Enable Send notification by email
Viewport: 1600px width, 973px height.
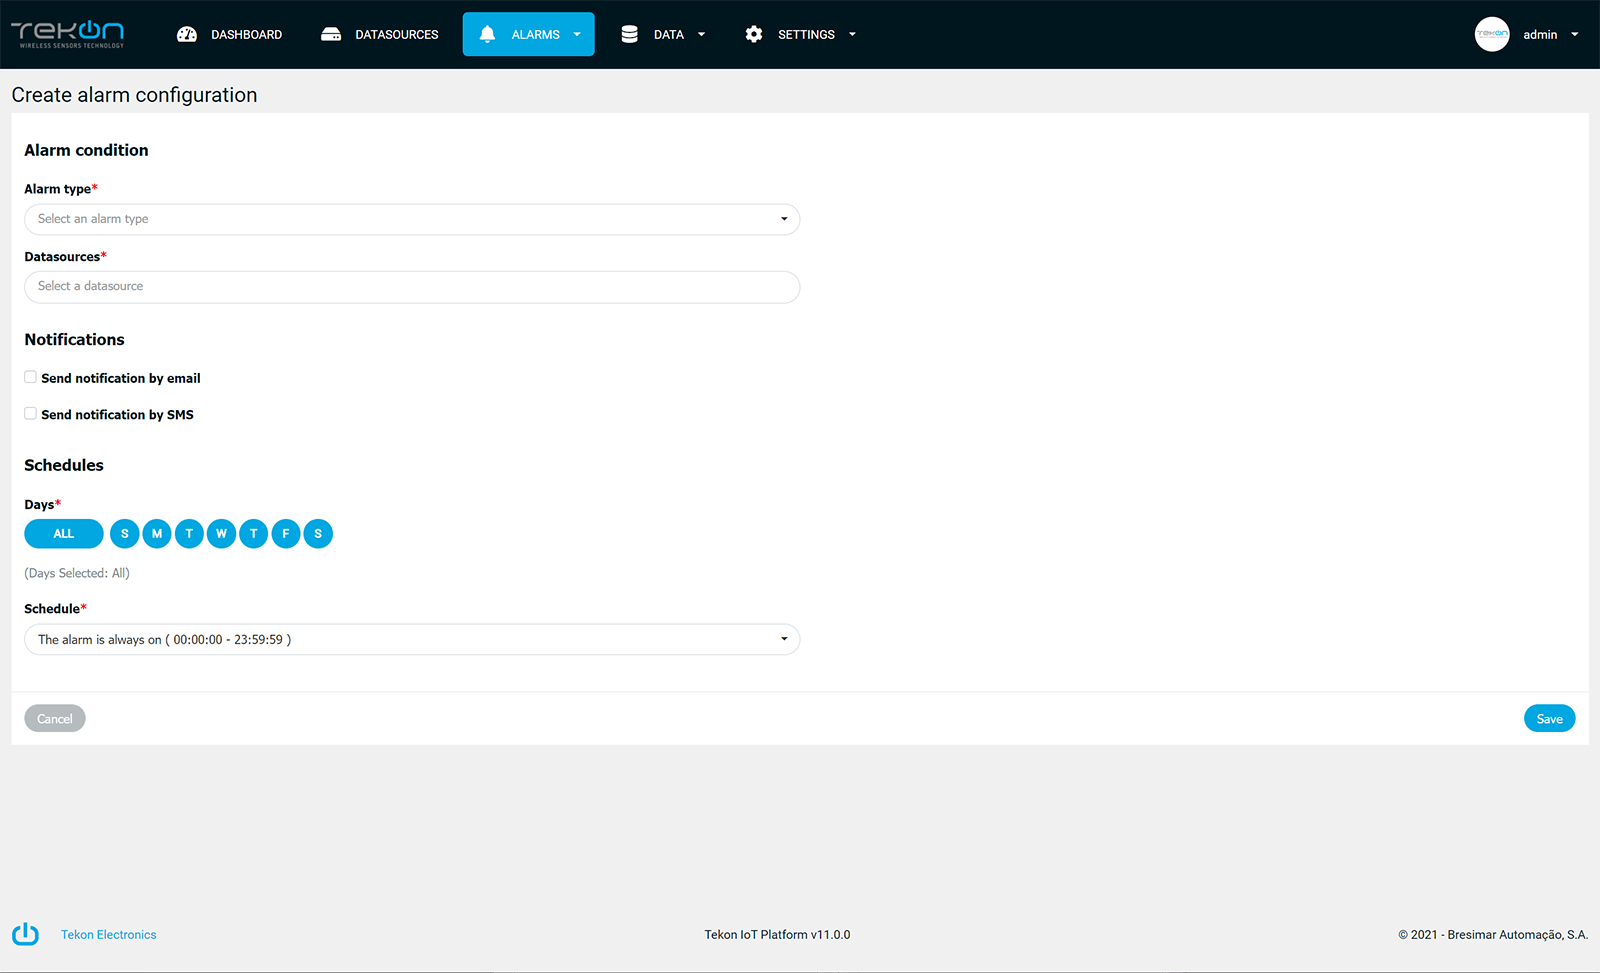[x=31, y=377]
